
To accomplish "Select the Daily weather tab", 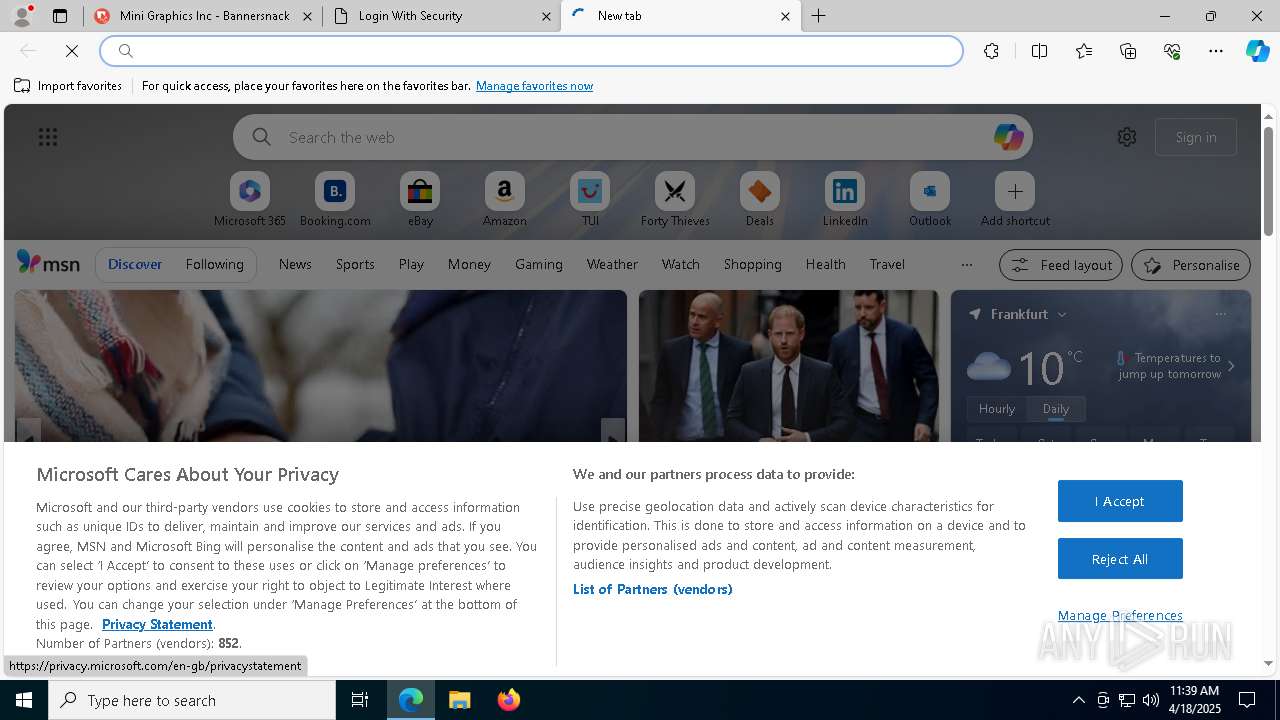I will pyautogui.click(x=1056, y=409).
